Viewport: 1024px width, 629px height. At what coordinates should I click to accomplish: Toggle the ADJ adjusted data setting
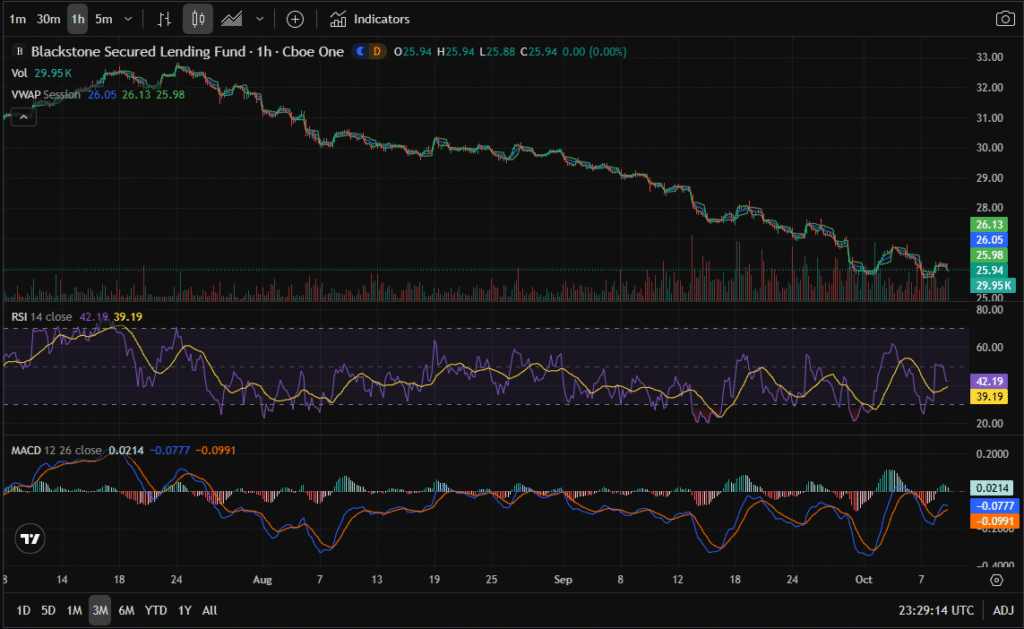point(1003,610)
